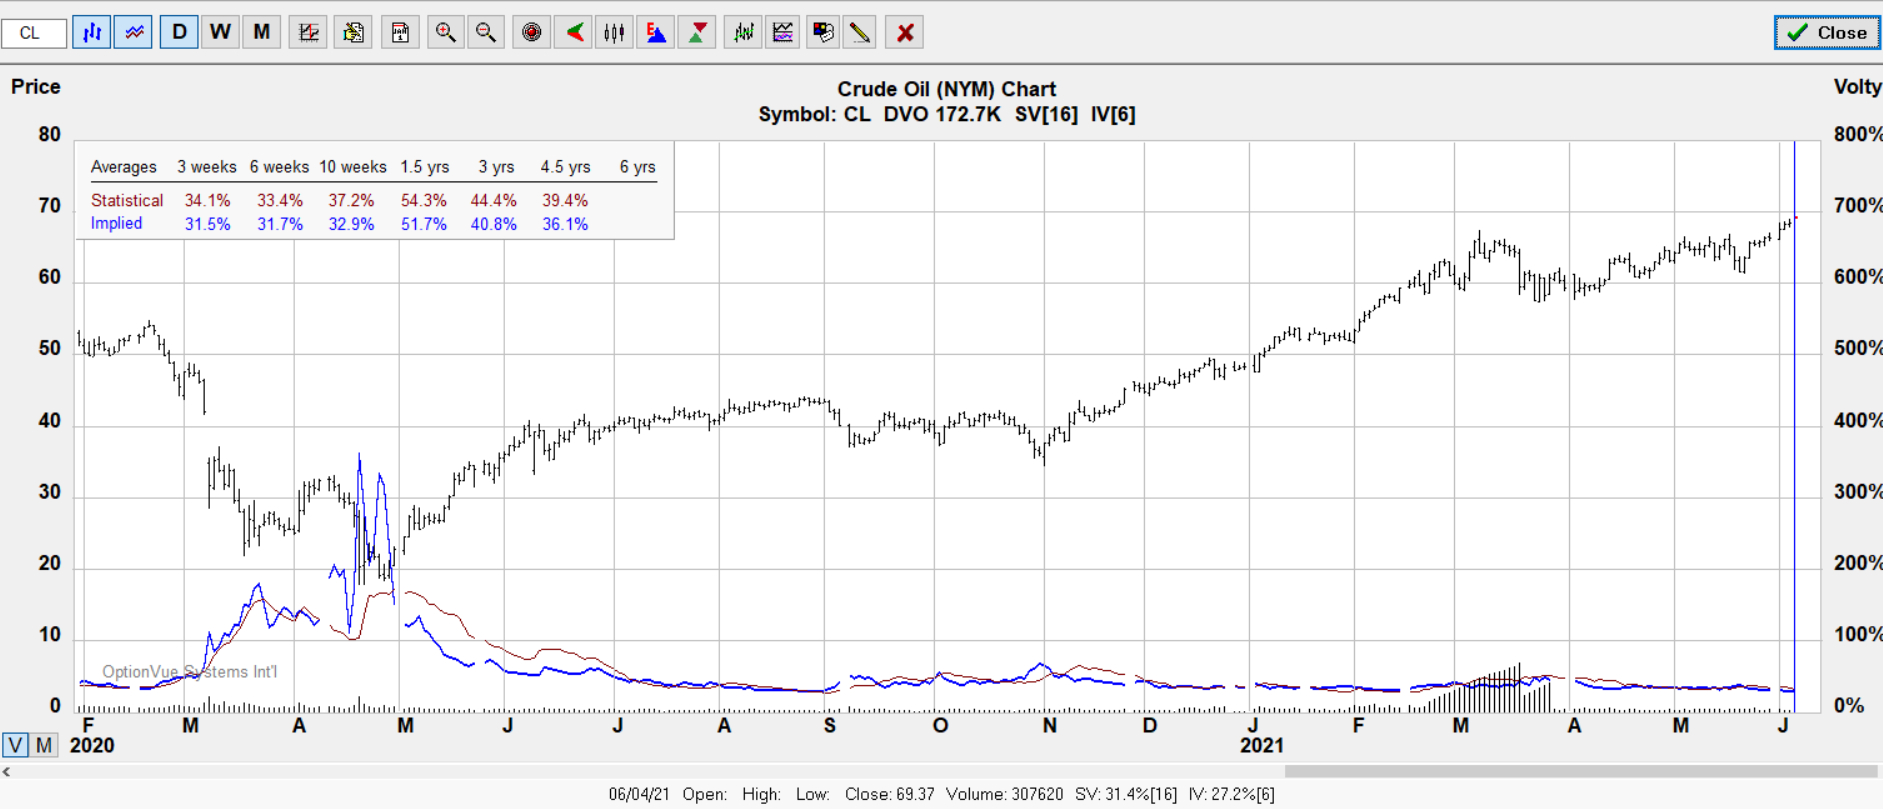Click the Statistical 1.5 yrs value 54.3%
The width and height of the screenshot is (1883, 809).
pyautogui.click(x=424, y=201)
